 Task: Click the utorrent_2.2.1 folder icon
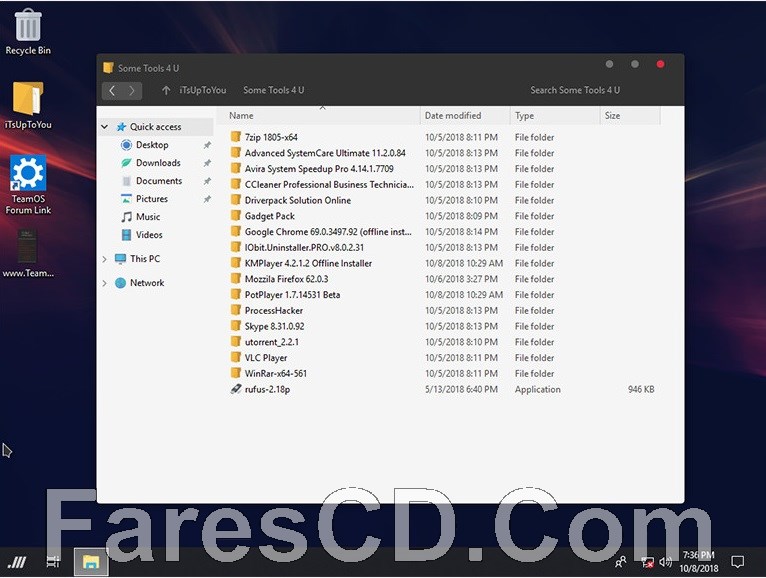point(235,342)
